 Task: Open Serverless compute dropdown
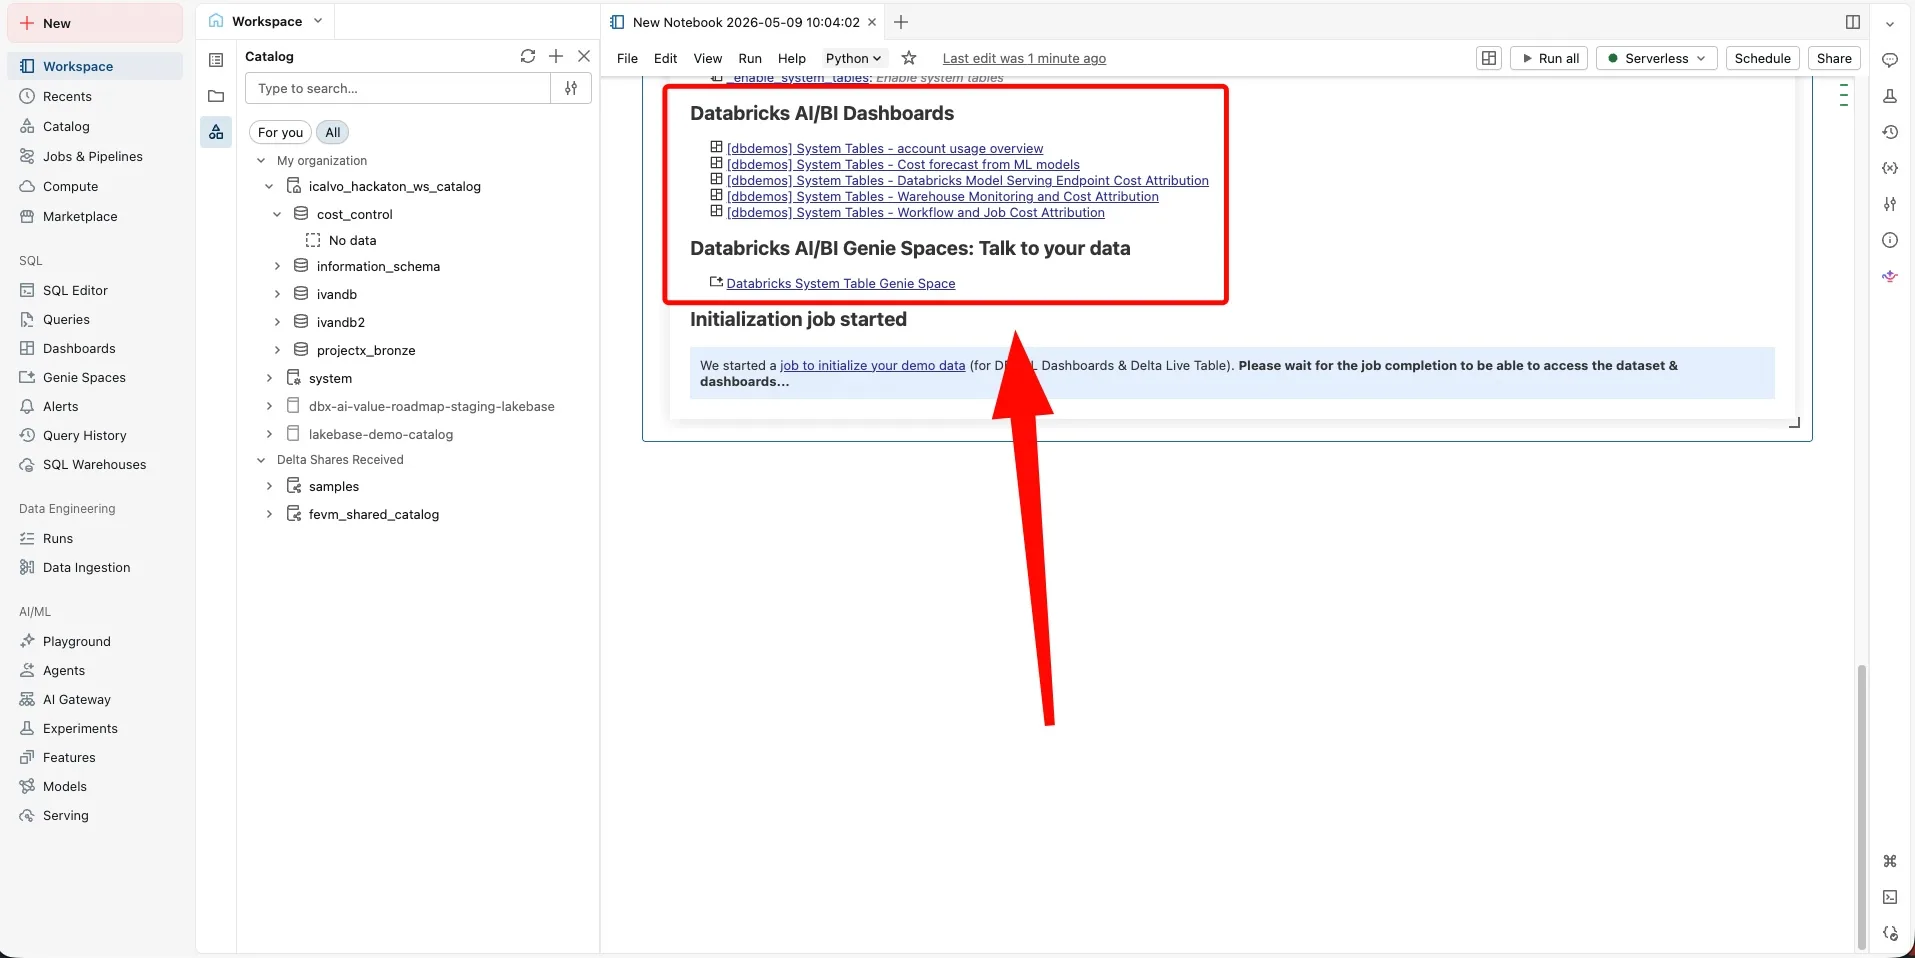[1657, 58]
